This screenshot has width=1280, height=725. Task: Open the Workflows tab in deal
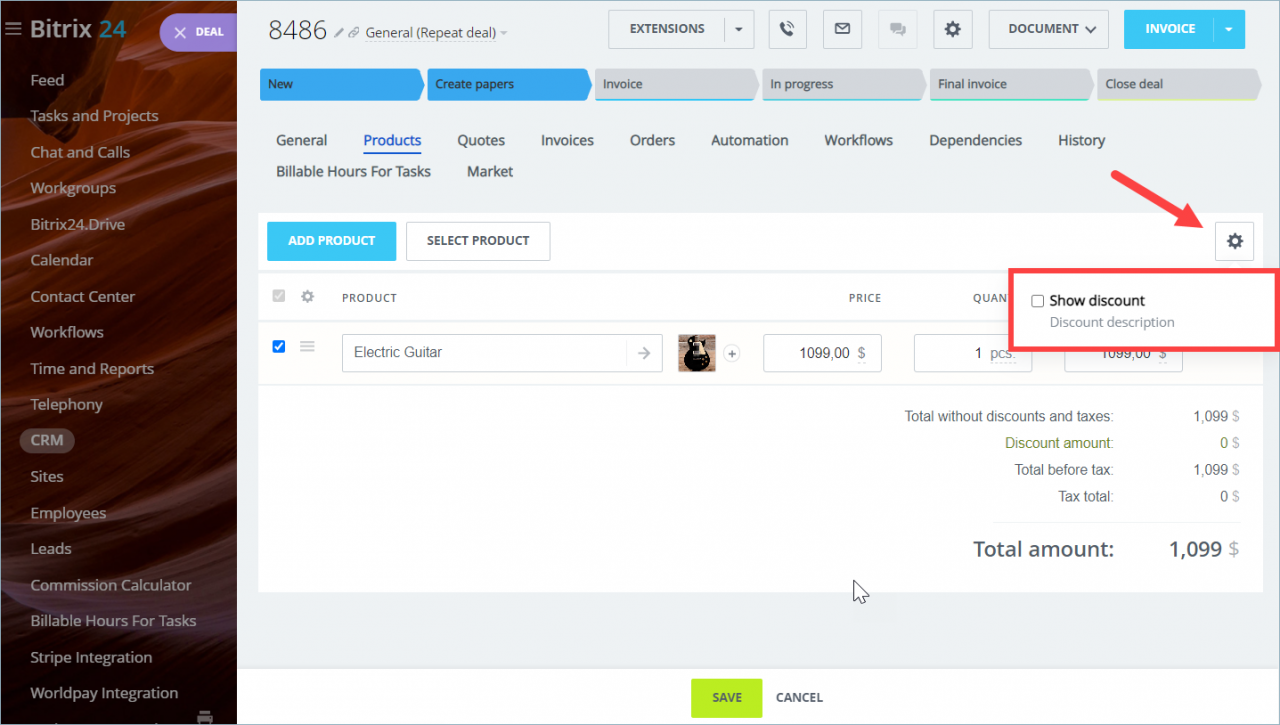858,140
